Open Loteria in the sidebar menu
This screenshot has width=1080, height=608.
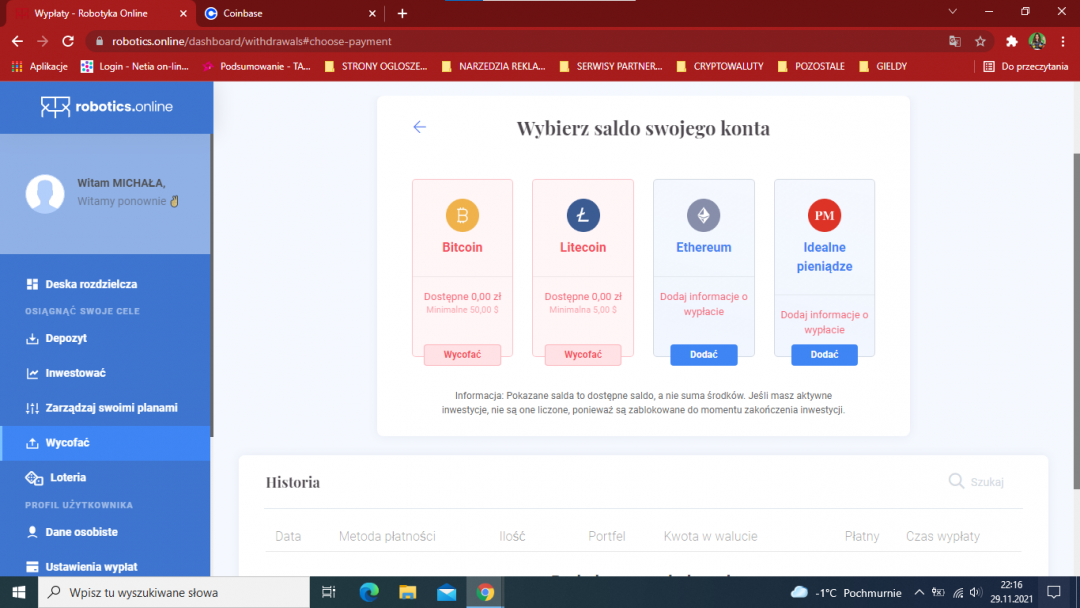click(67, 478)
